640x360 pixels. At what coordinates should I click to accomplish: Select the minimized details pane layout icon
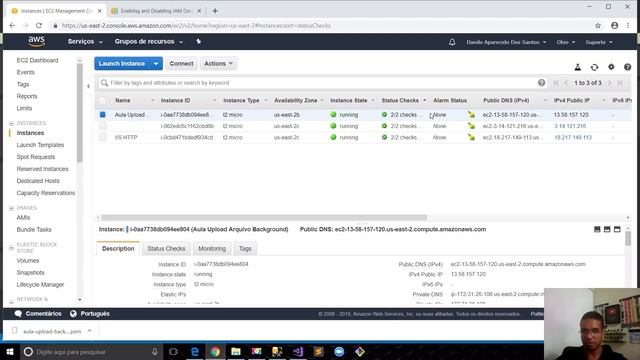tap(597, 229)
